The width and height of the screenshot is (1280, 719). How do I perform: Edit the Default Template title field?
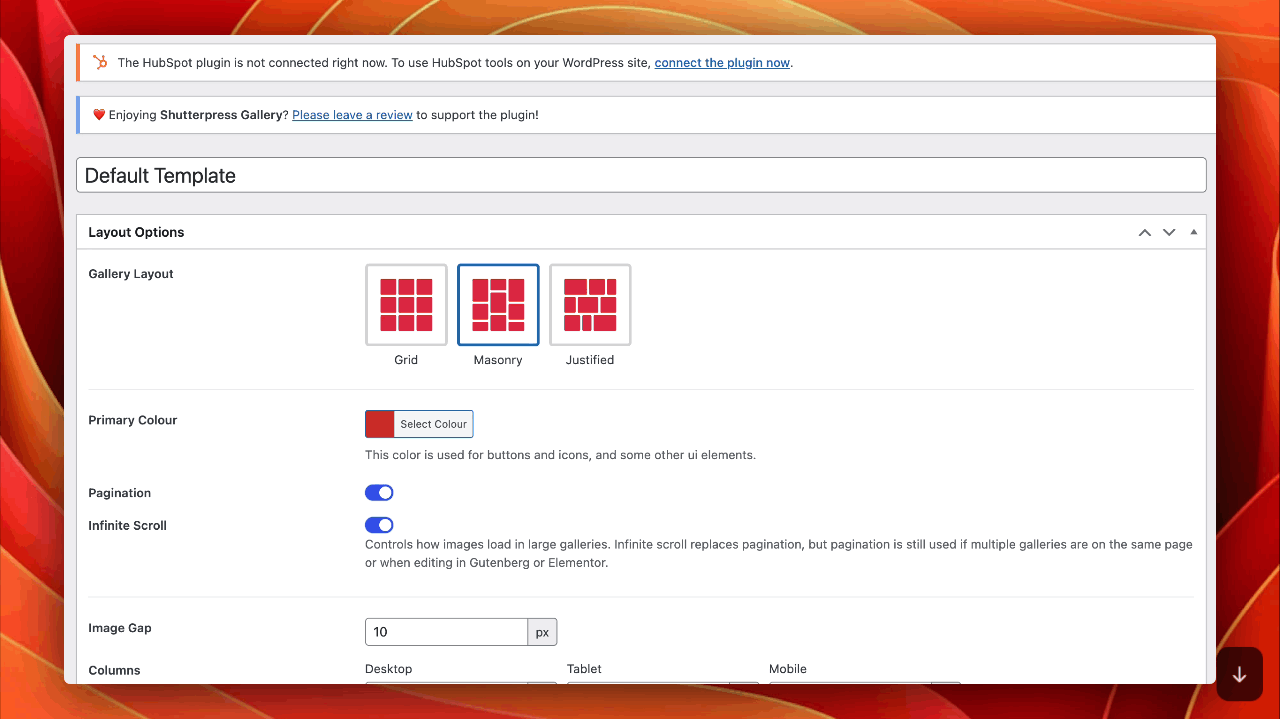pyautogui.click(x=641, y=175)
